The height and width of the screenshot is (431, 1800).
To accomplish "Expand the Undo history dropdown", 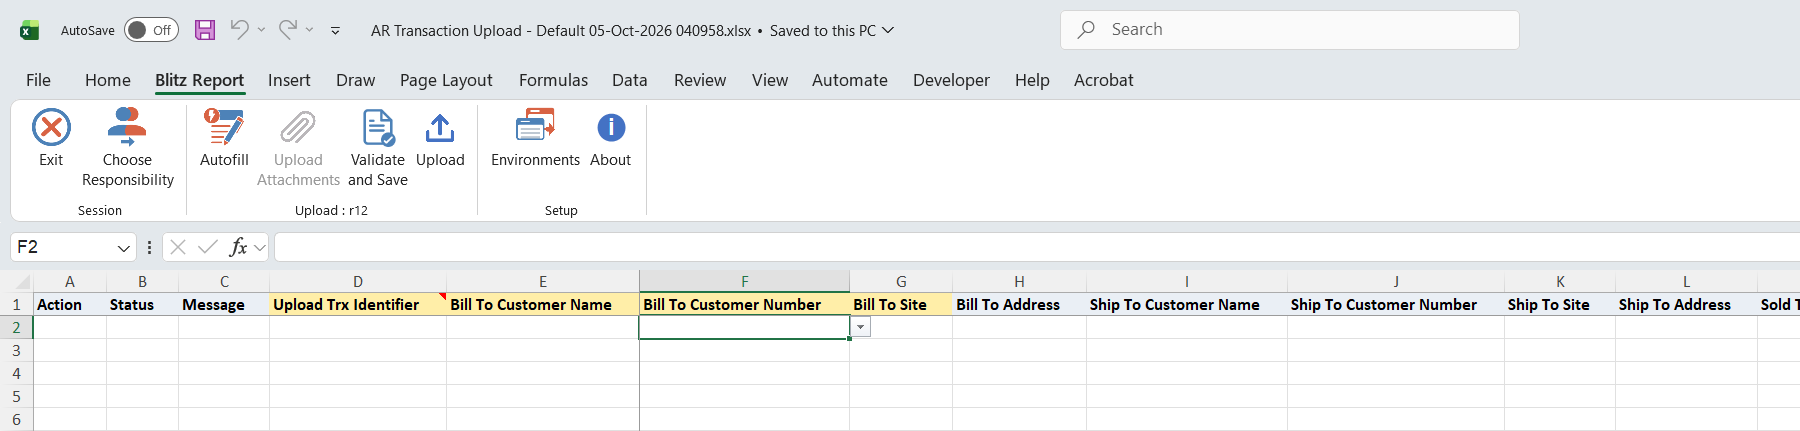I will [x=261, y=30].
